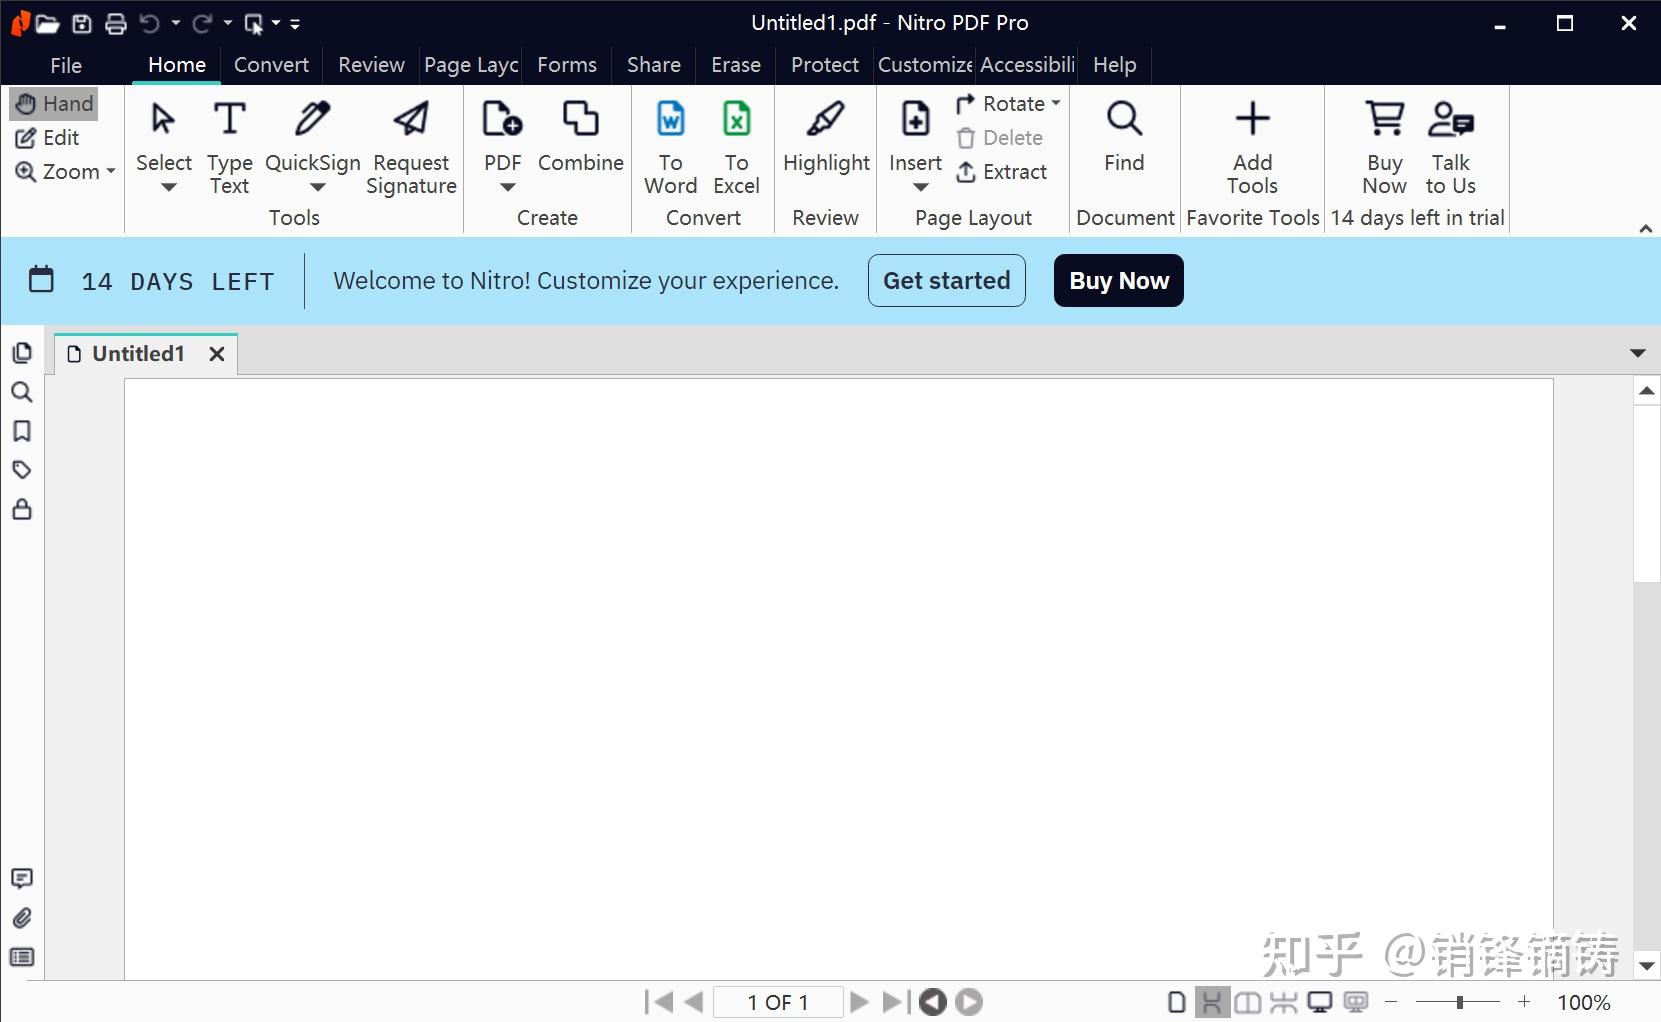1661x1022 pixels.
Task: Click the Buy Now button in the banner
Action: 1119,281
